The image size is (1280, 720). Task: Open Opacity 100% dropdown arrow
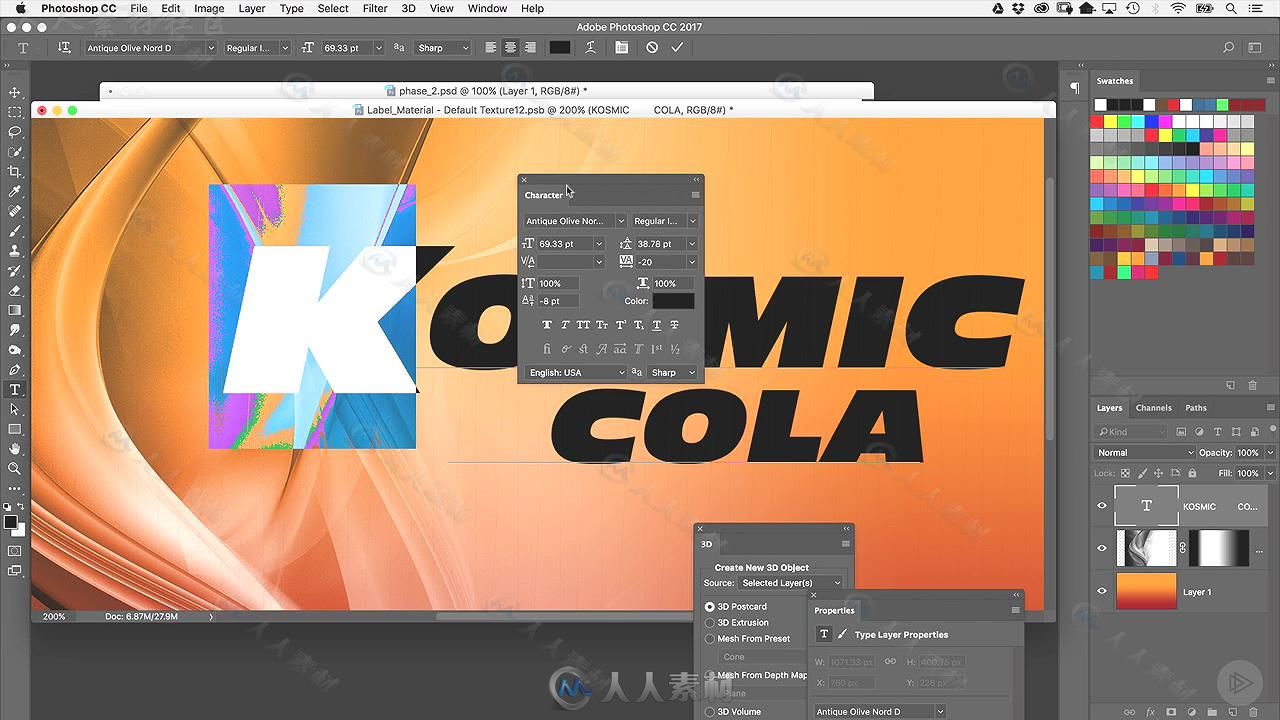(x=1270, y=453)
